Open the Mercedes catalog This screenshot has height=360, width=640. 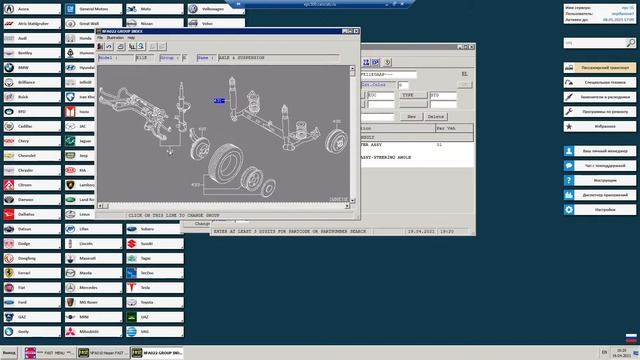(93, 288)
